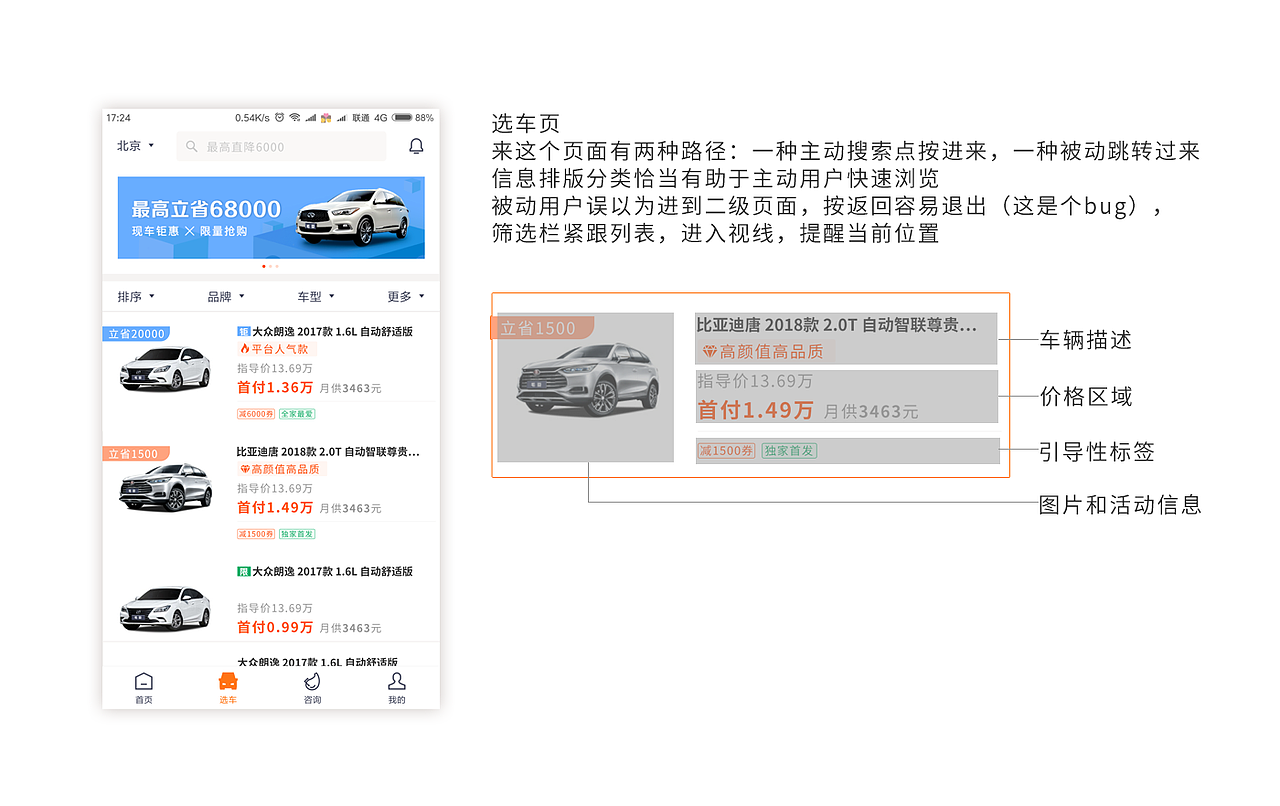Click the search magnifier icon
This screenshot has height=806, width=1280.
192,147
